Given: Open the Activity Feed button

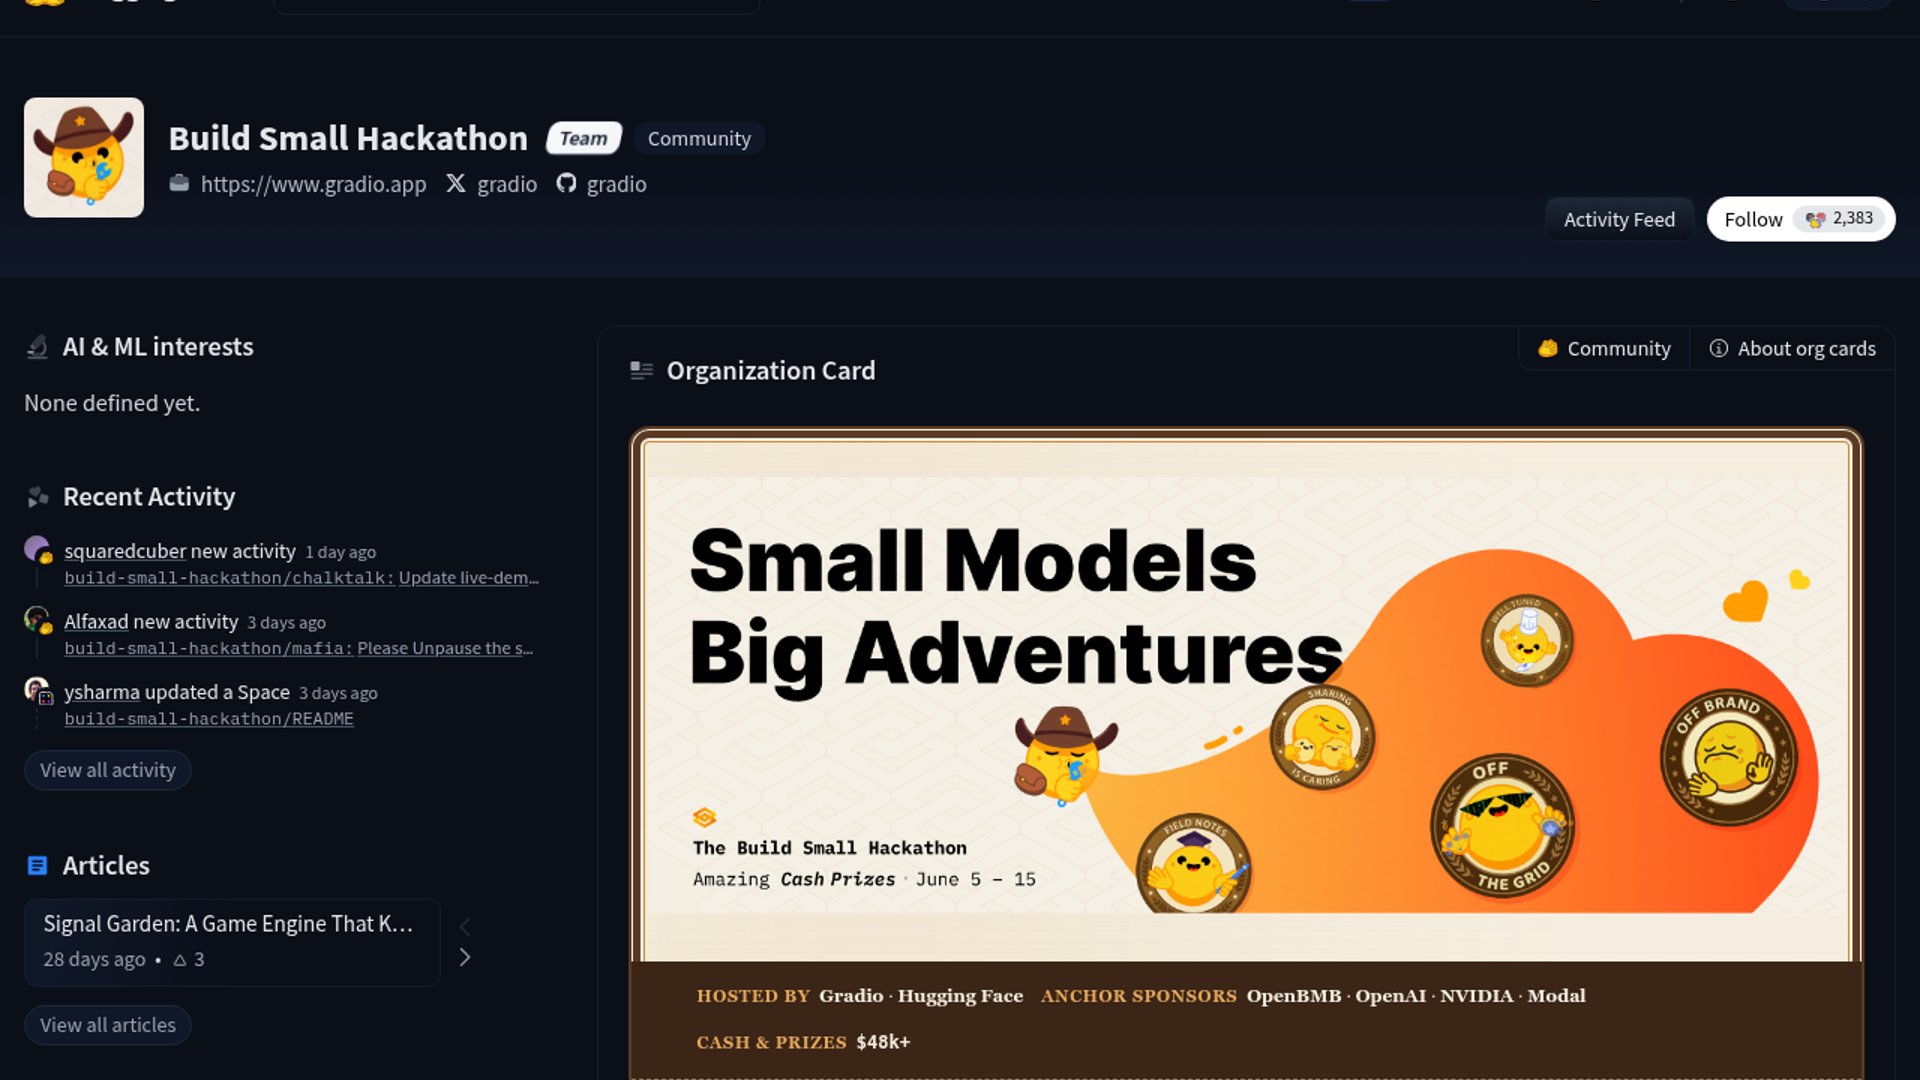Looking at the screenshot, I should 1619,219.
